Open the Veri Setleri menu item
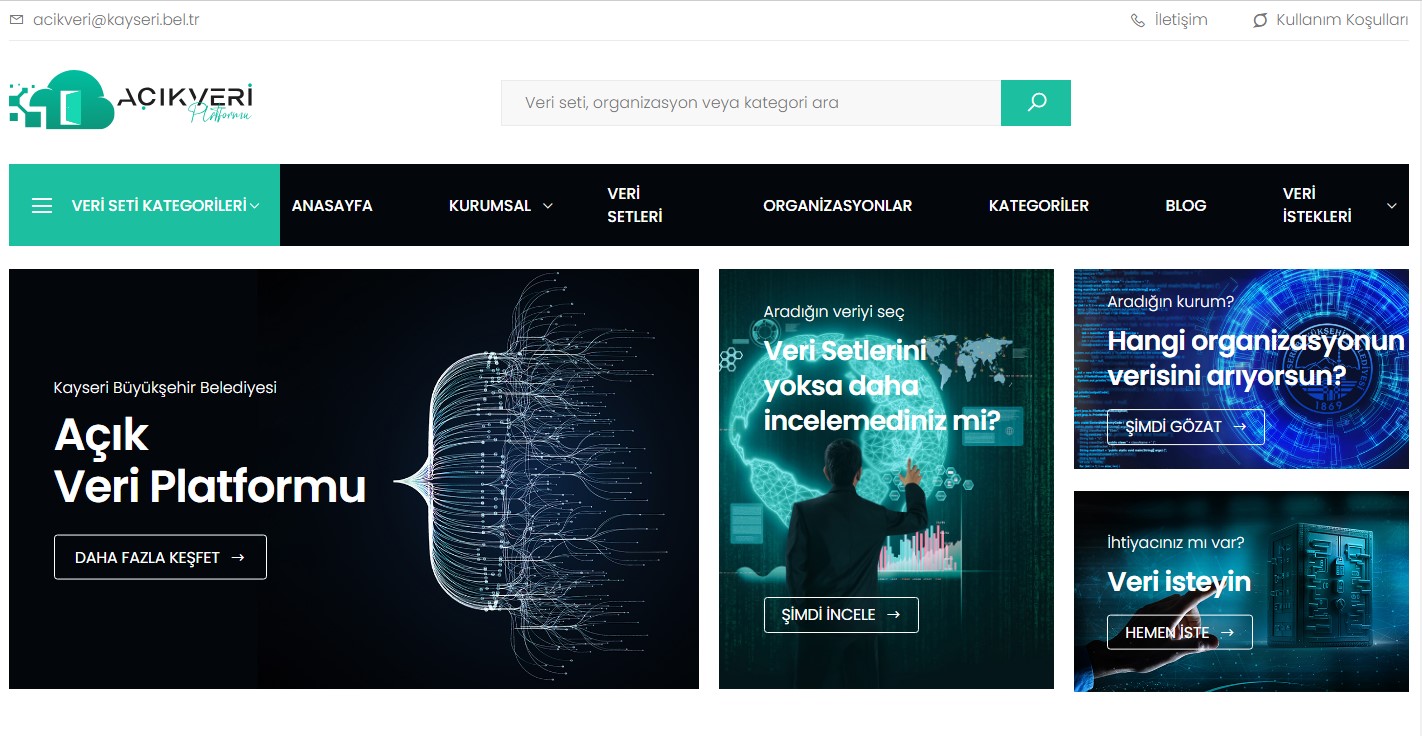The height and width of the screenshot is (736, 1422). click(x=635, y=205)
